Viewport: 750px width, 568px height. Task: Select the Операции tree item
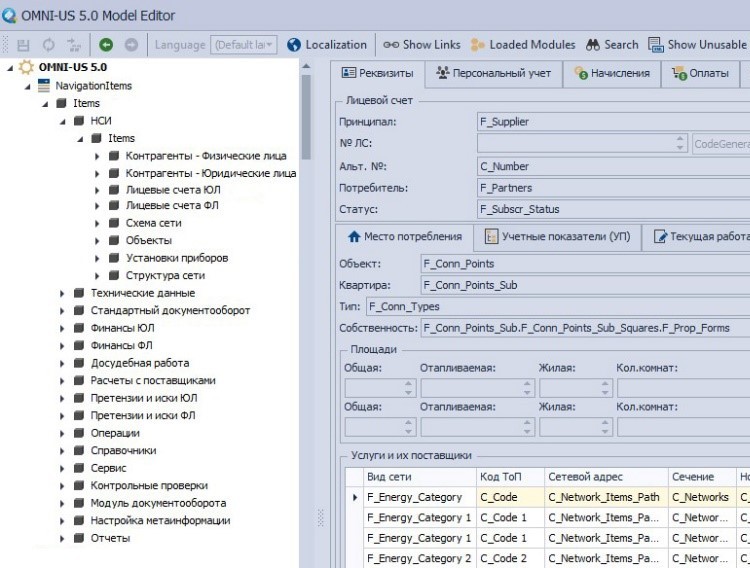(x=115, y=433)
